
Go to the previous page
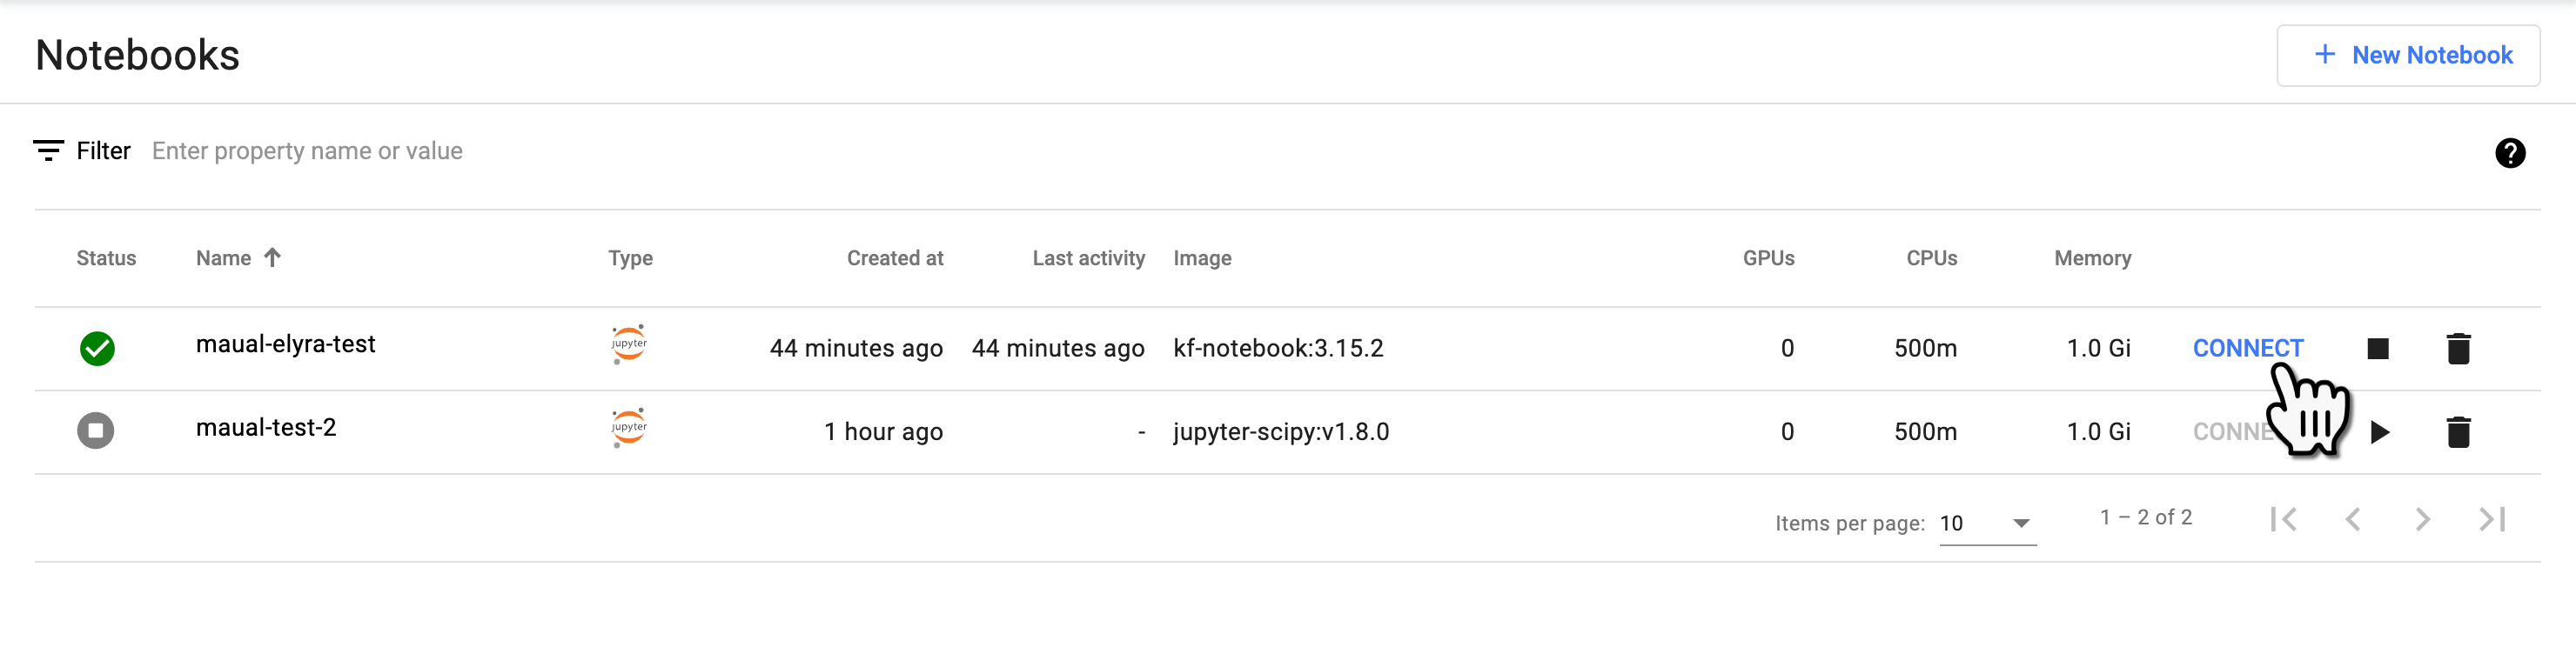click(2353, 519)
